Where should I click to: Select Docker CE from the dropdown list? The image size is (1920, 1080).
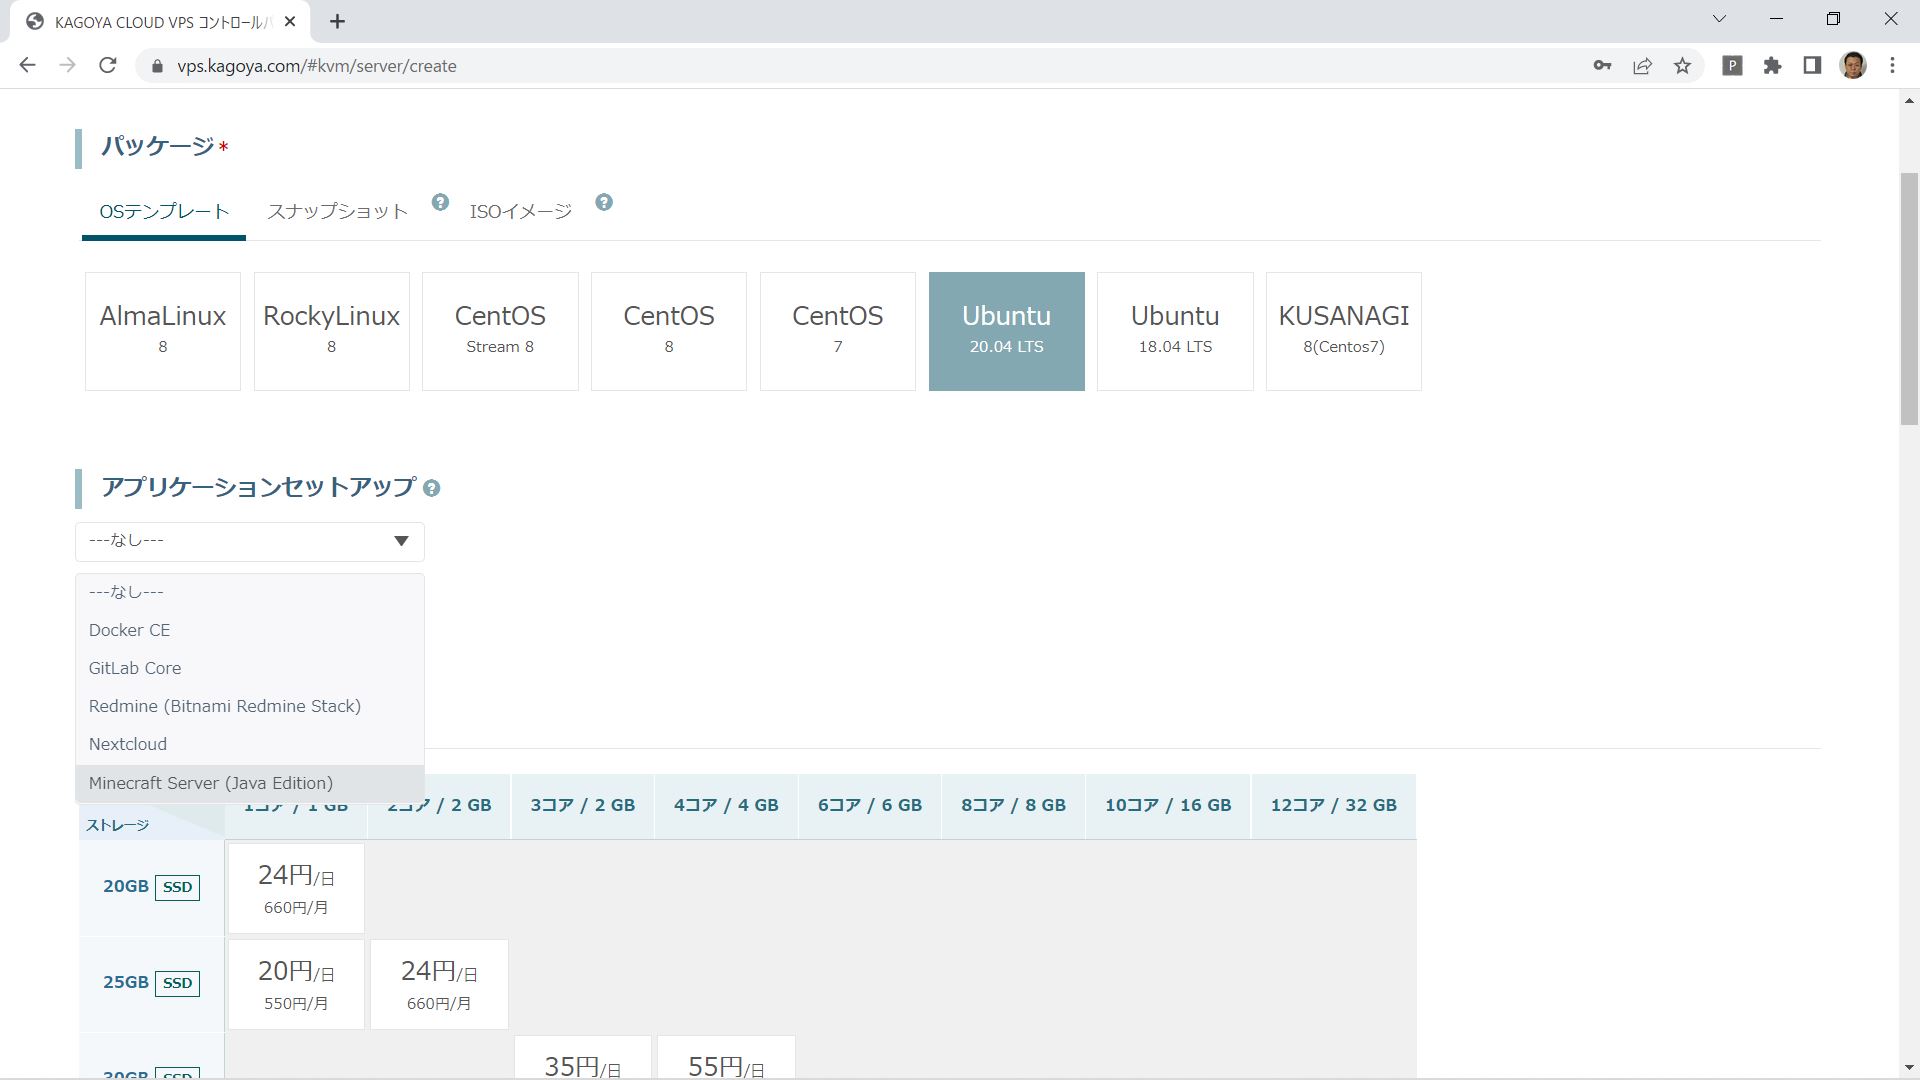pos(129,630)
